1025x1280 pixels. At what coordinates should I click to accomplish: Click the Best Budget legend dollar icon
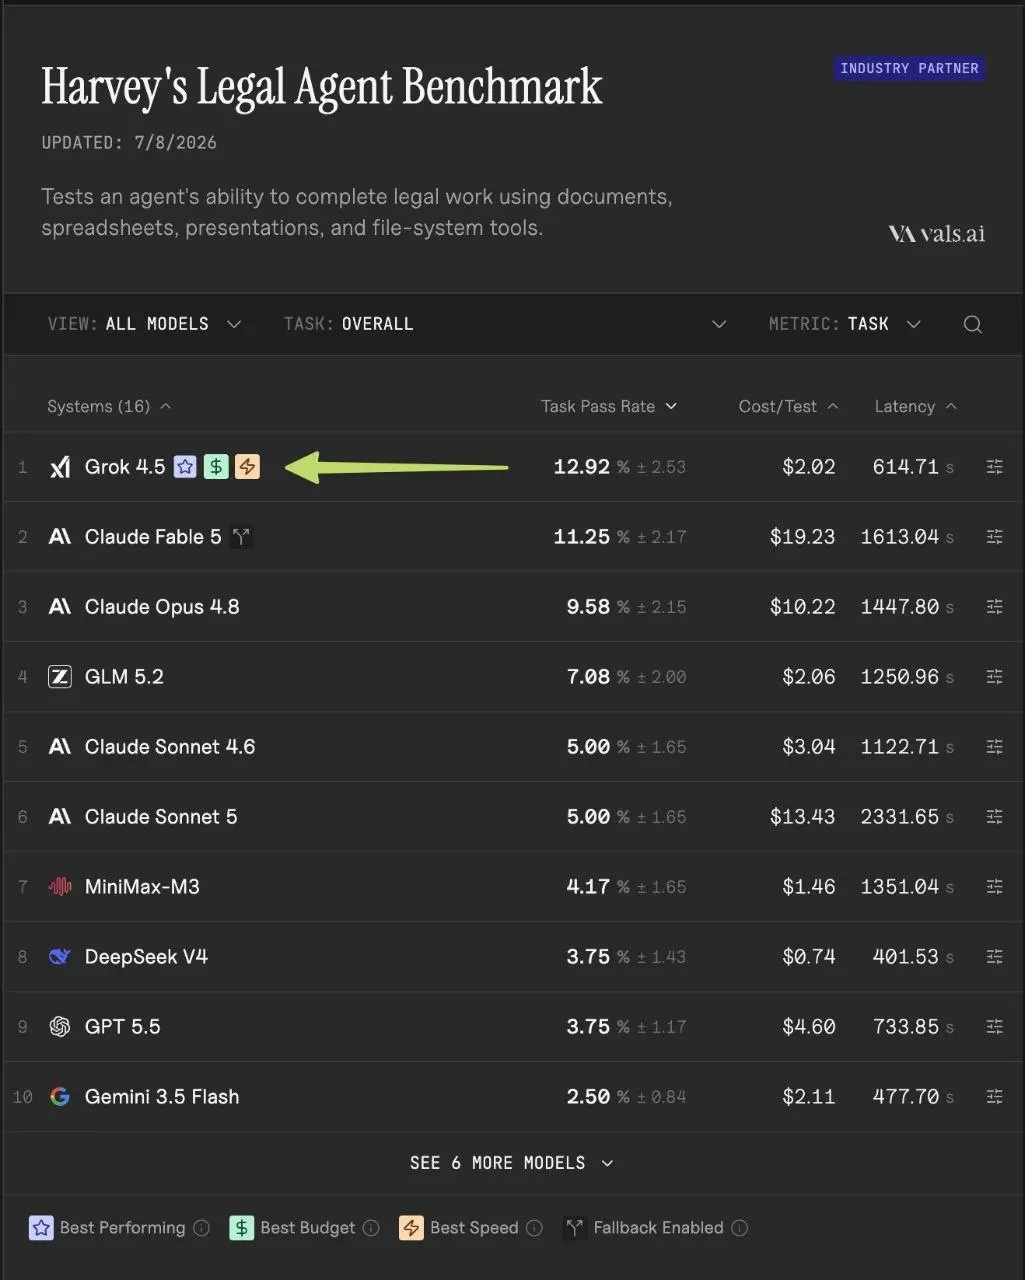click(x=241, y=1228)
